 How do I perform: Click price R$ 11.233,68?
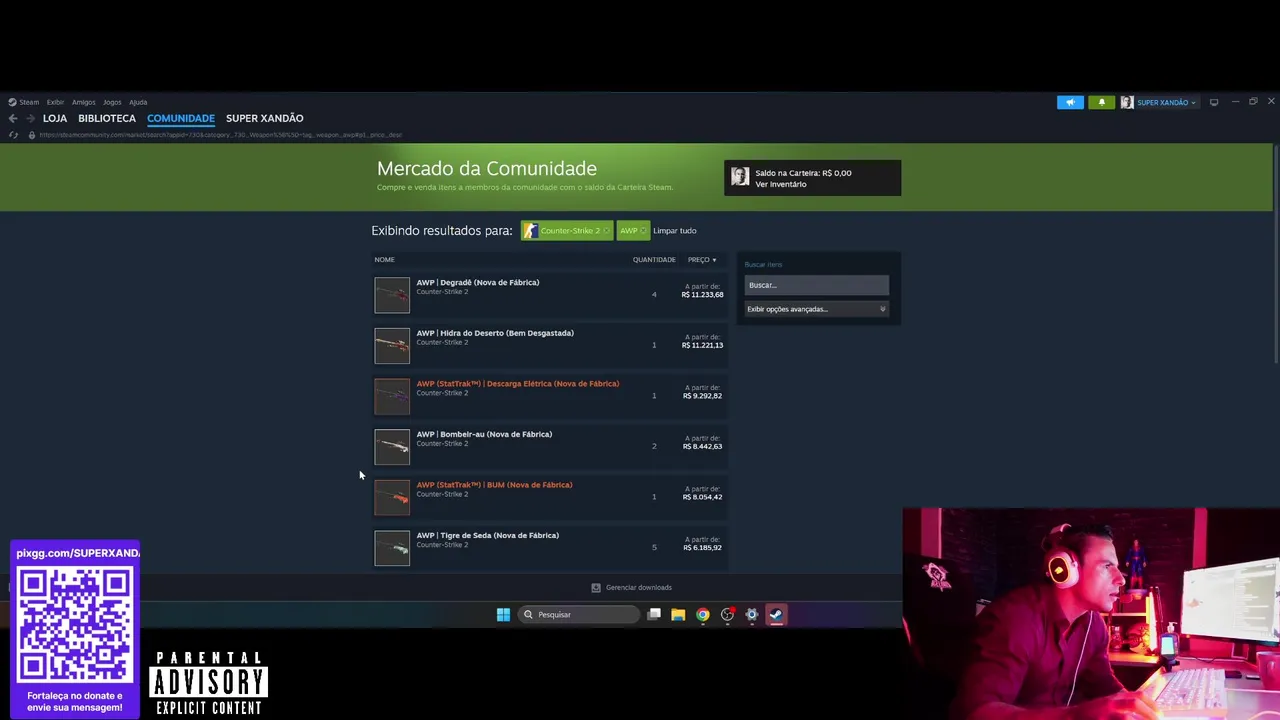pyautogui.click(x=702, y=295)
